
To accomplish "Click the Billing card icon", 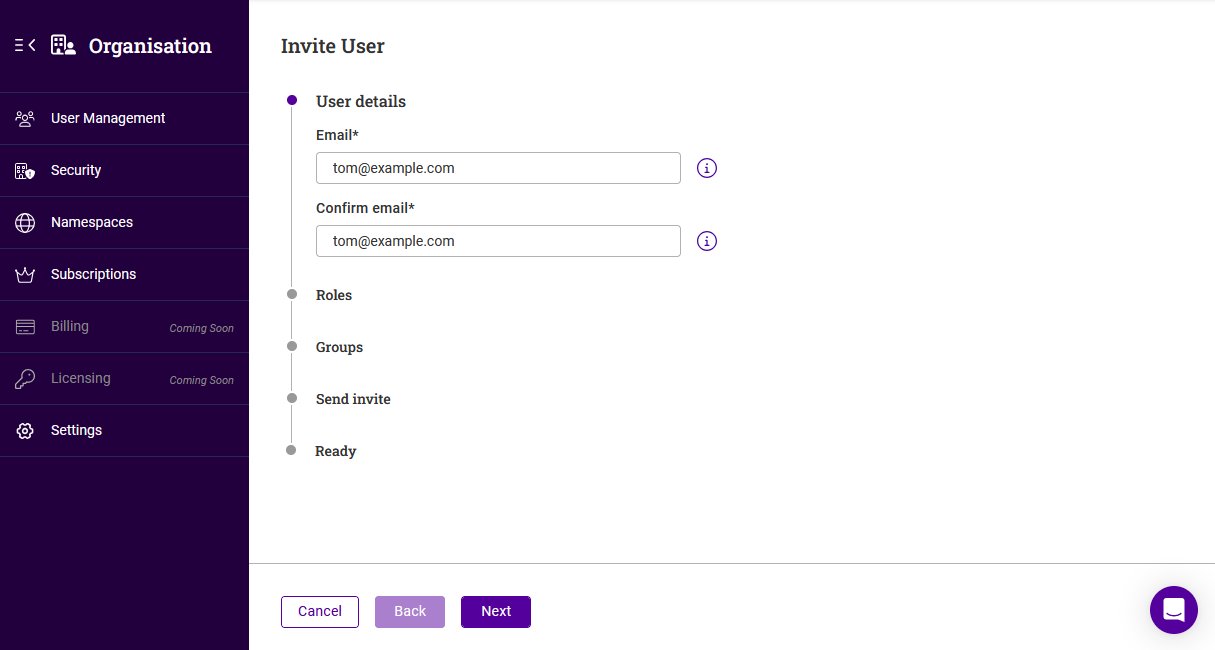I will (25, 326).
